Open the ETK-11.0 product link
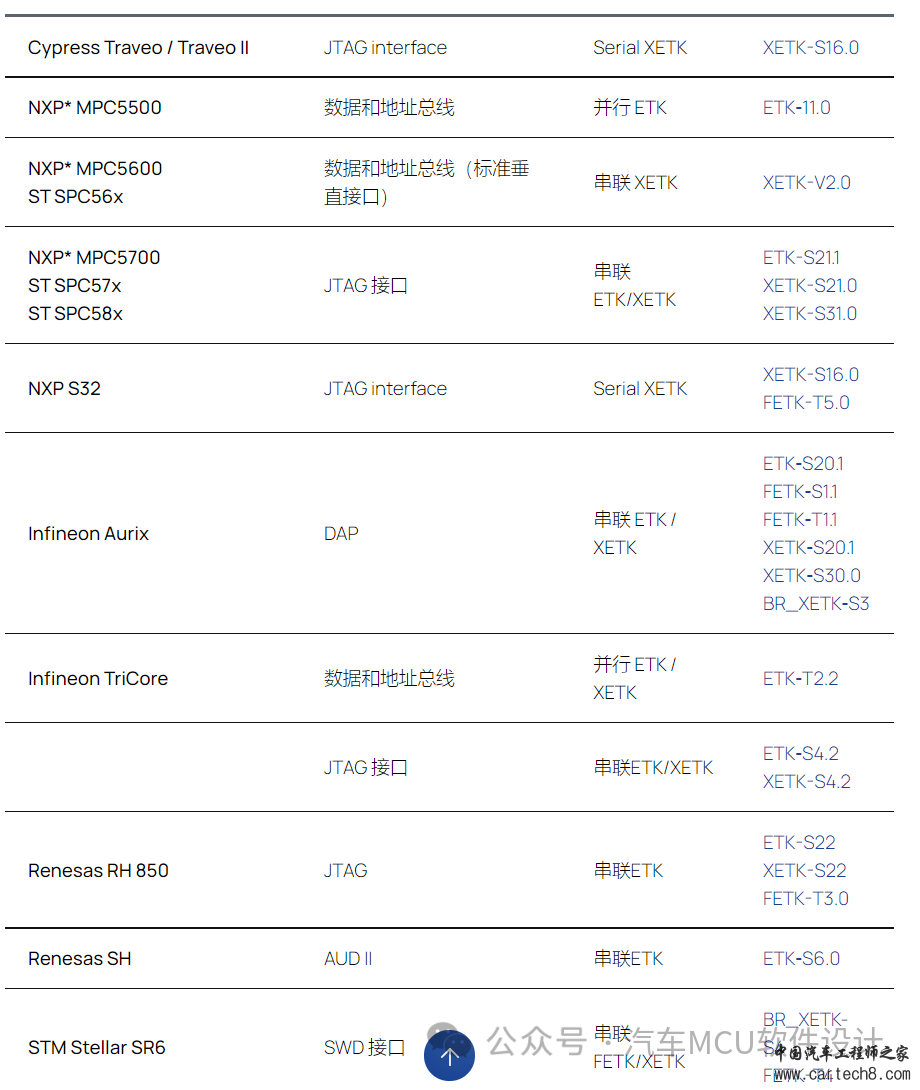 (796, 108)
